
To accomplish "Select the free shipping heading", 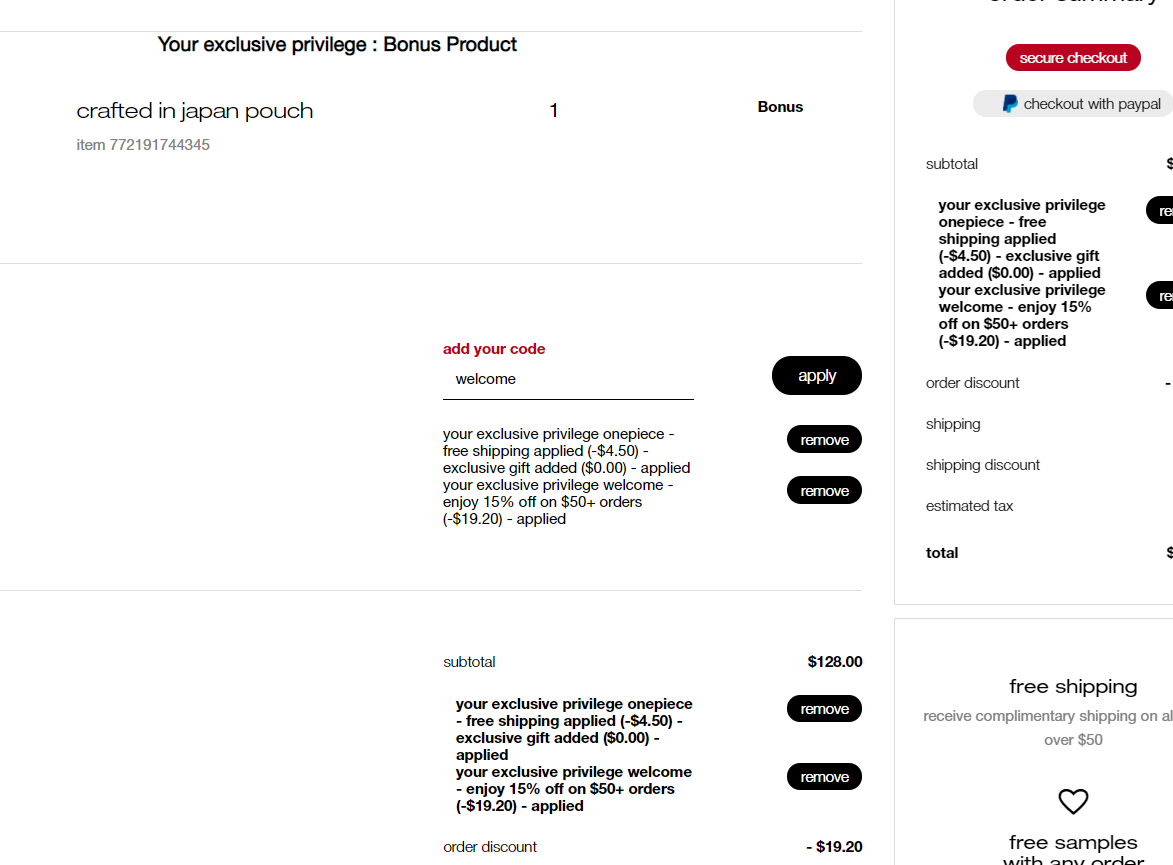I will 1073,686.
